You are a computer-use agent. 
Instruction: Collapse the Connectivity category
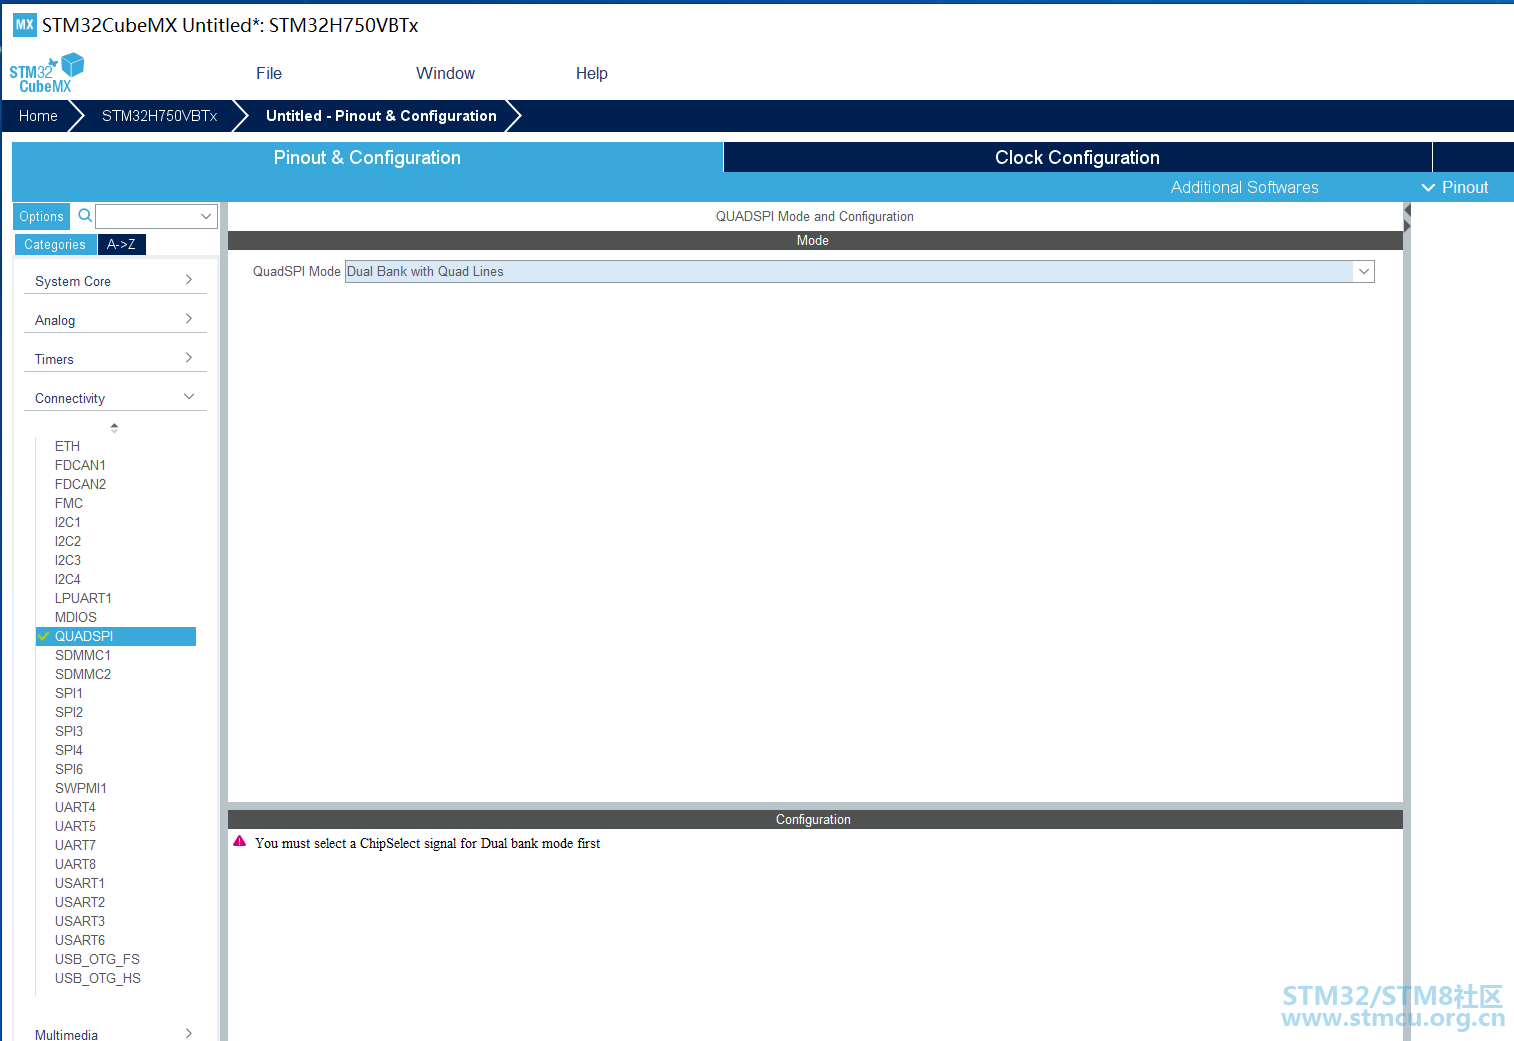[x=115, y=398]
